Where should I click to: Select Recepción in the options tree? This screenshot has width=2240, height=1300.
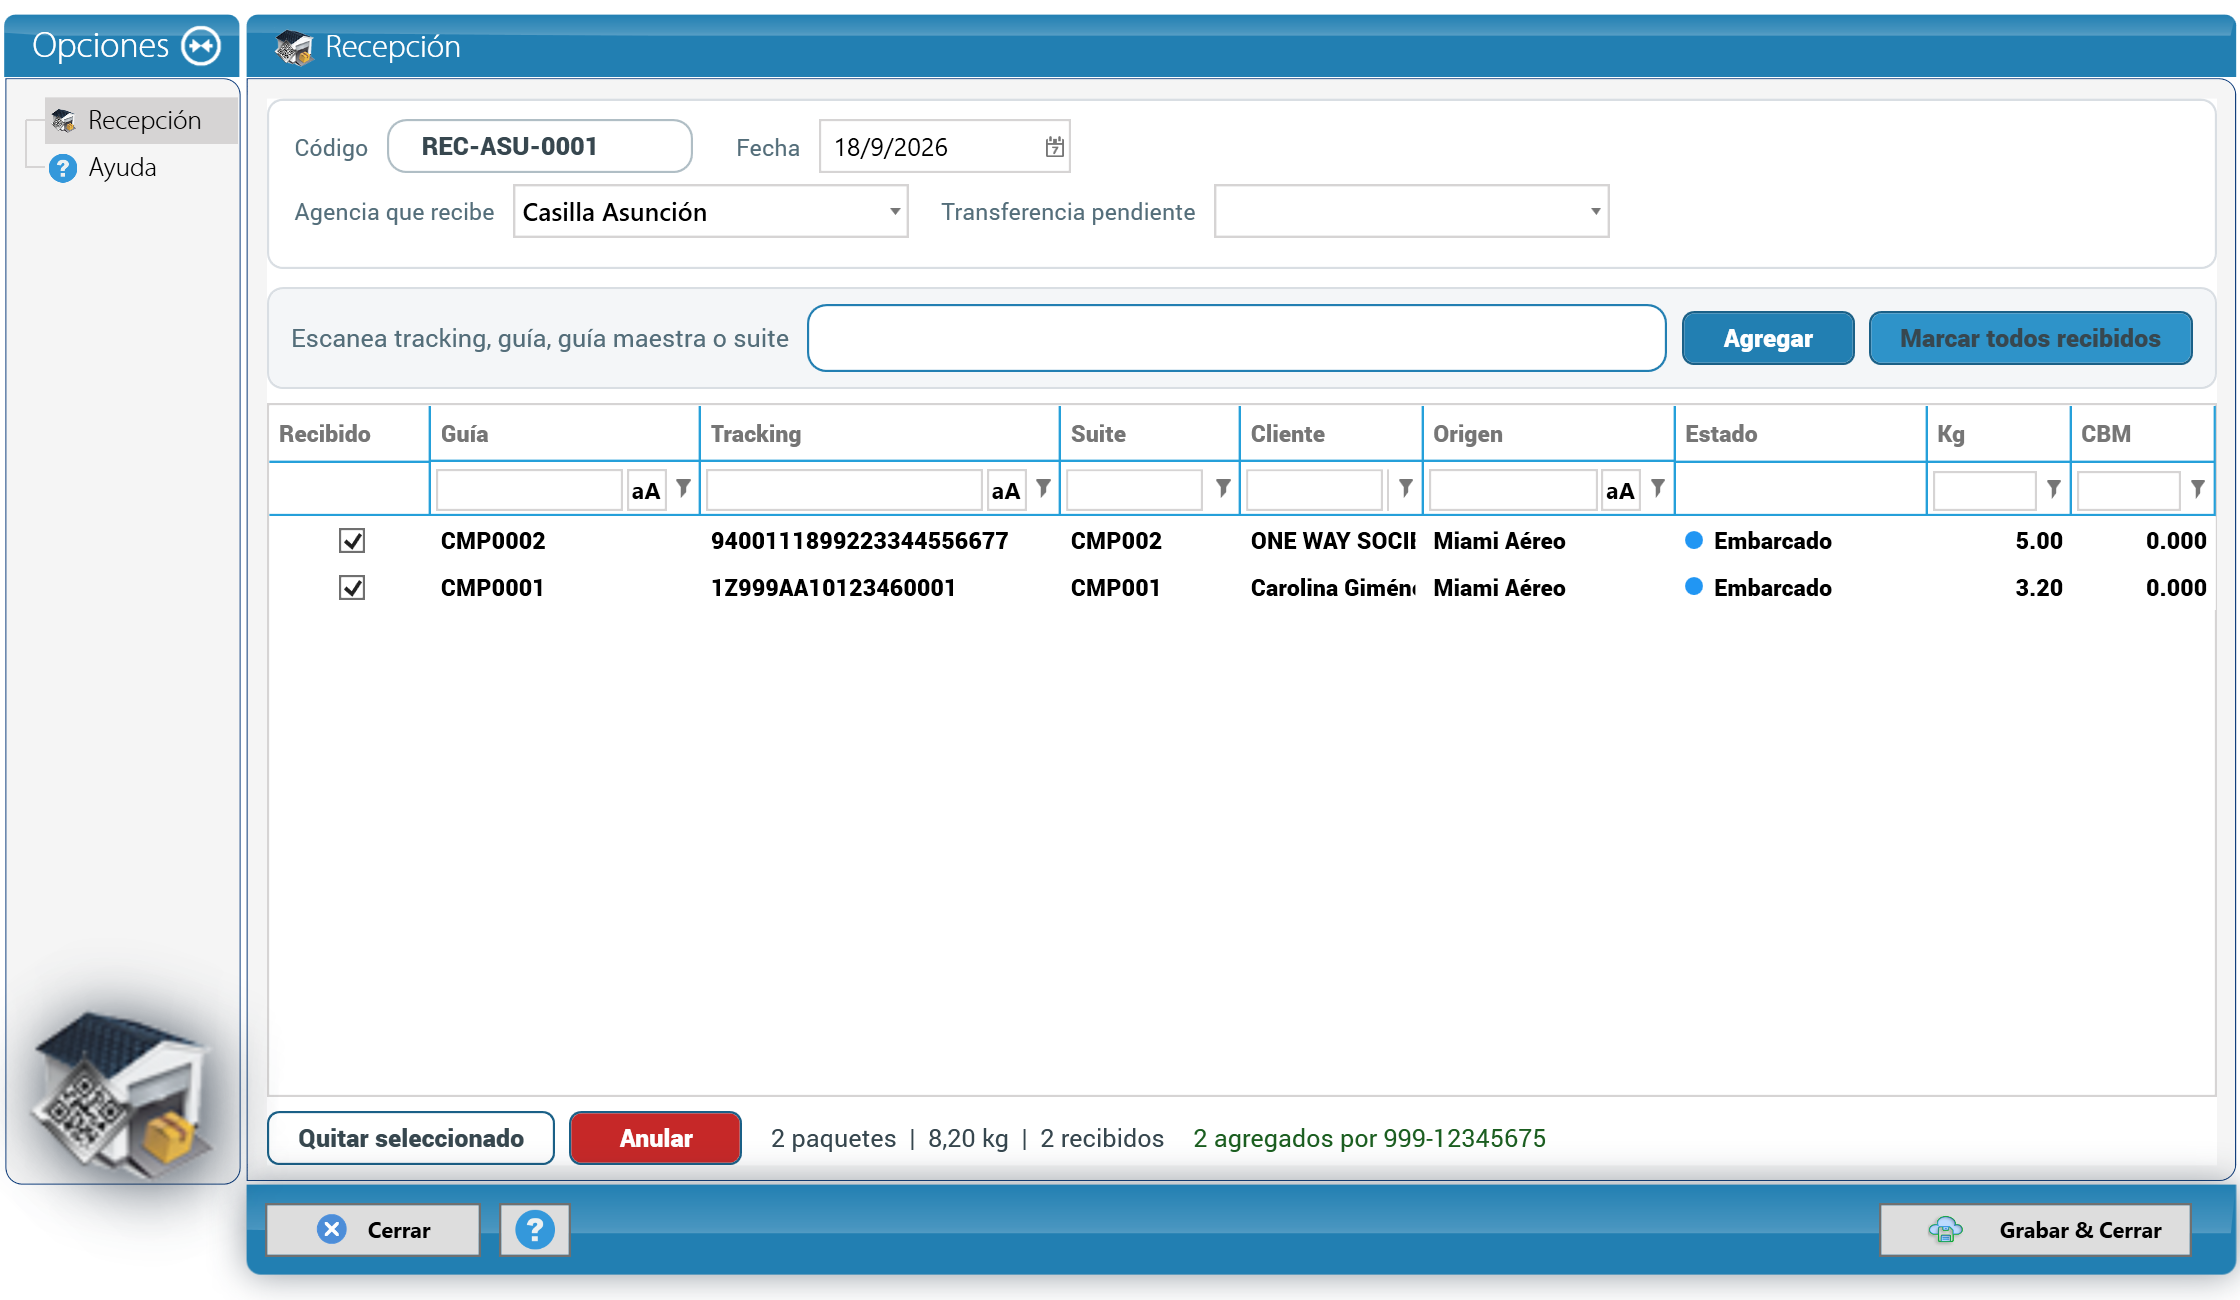pyautogui.click(x=144, y=120)
